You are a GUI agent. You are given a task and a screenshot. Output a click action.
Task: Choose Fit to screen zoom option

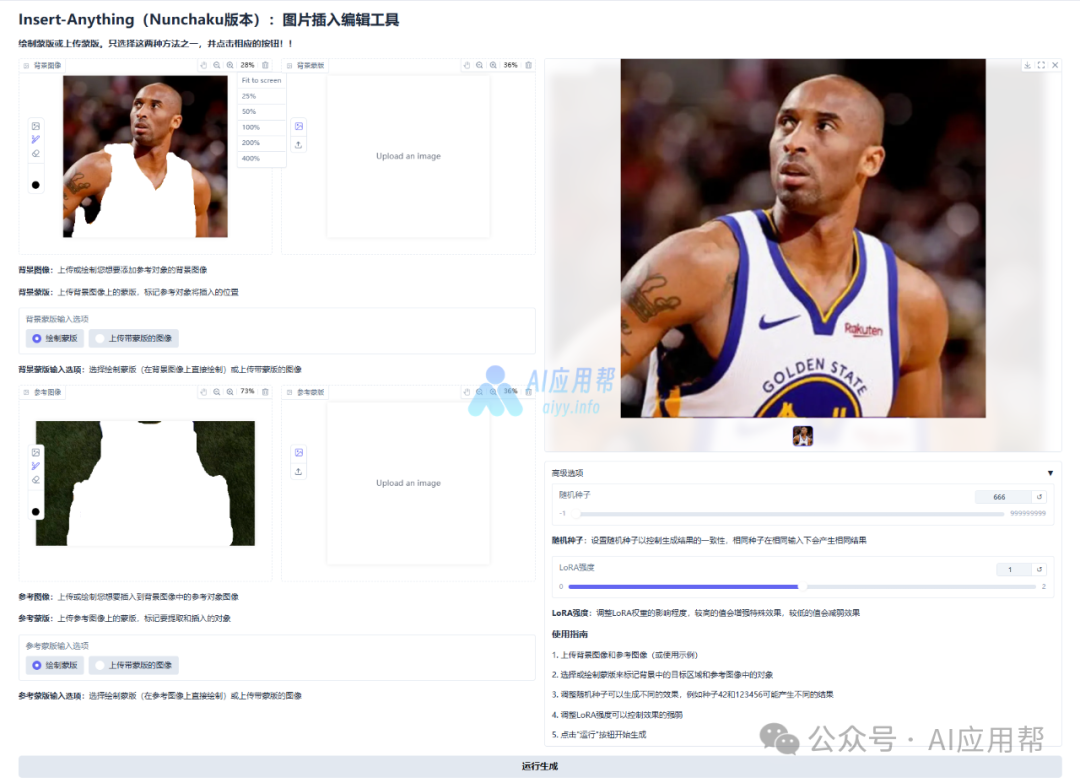pos(262,81)
